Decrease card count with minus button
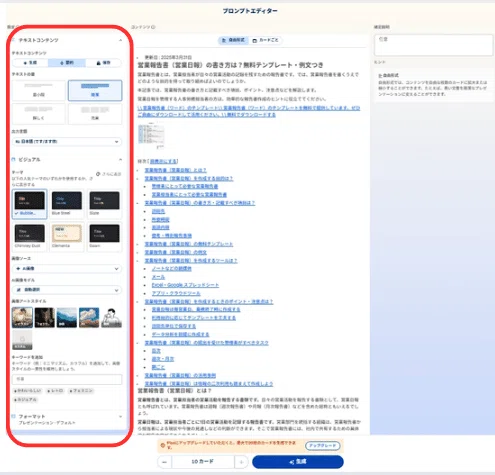The width and height of the screenshot is (495, 475). point(164,462)
